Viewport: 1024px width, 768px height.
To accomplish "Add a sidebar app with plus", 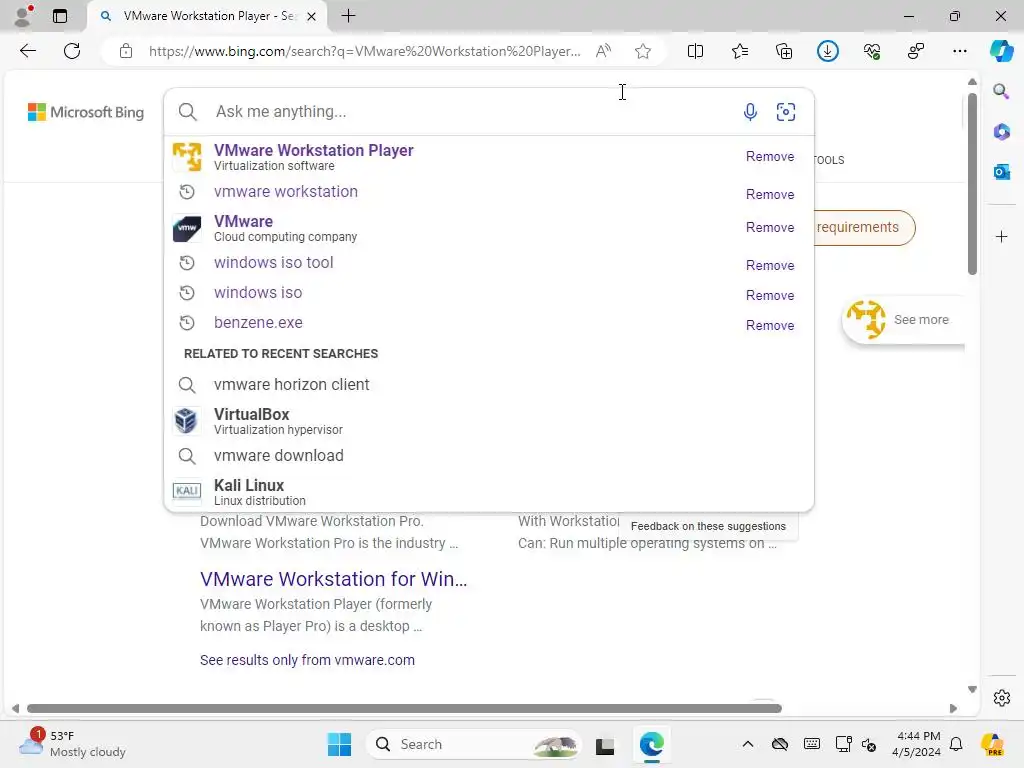I will (x=1001, y=236).
